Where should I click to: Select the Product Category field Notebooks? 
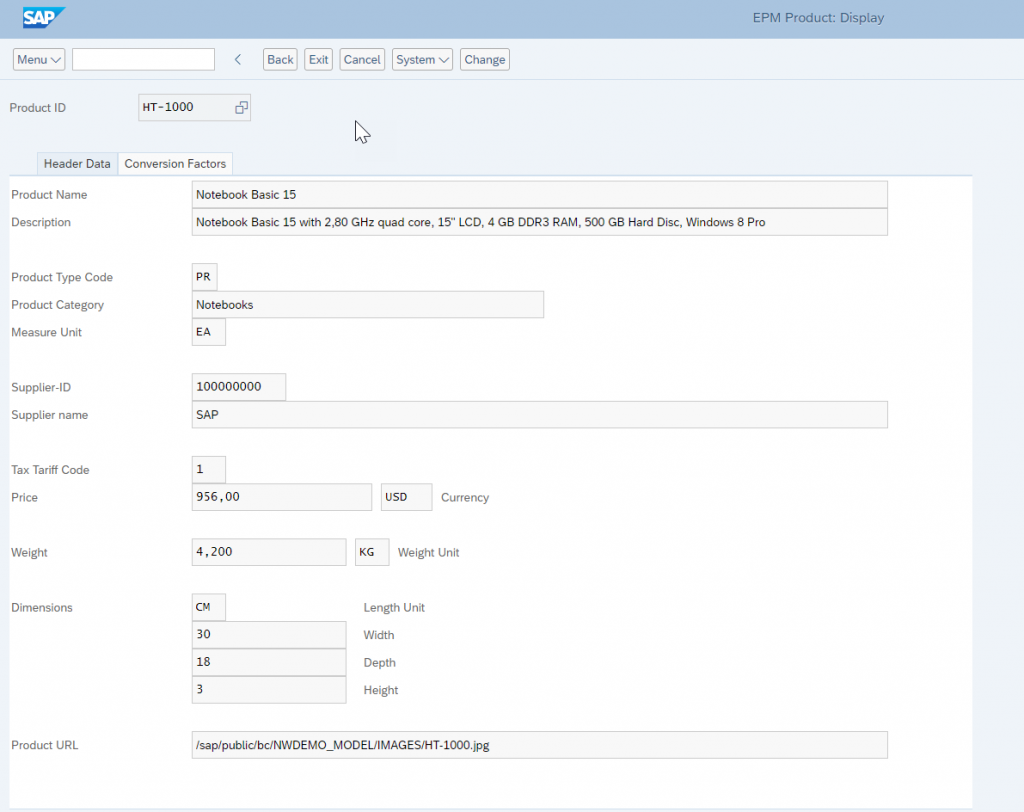pos(368,304)
